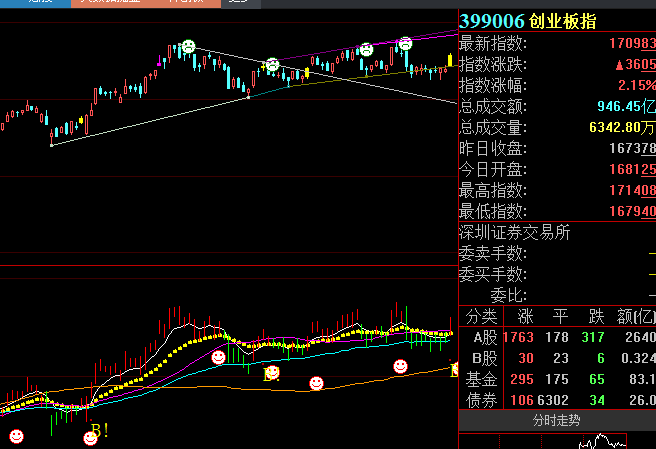Click the 涨 column header
656x449 pixels.
tap(525, 316)
